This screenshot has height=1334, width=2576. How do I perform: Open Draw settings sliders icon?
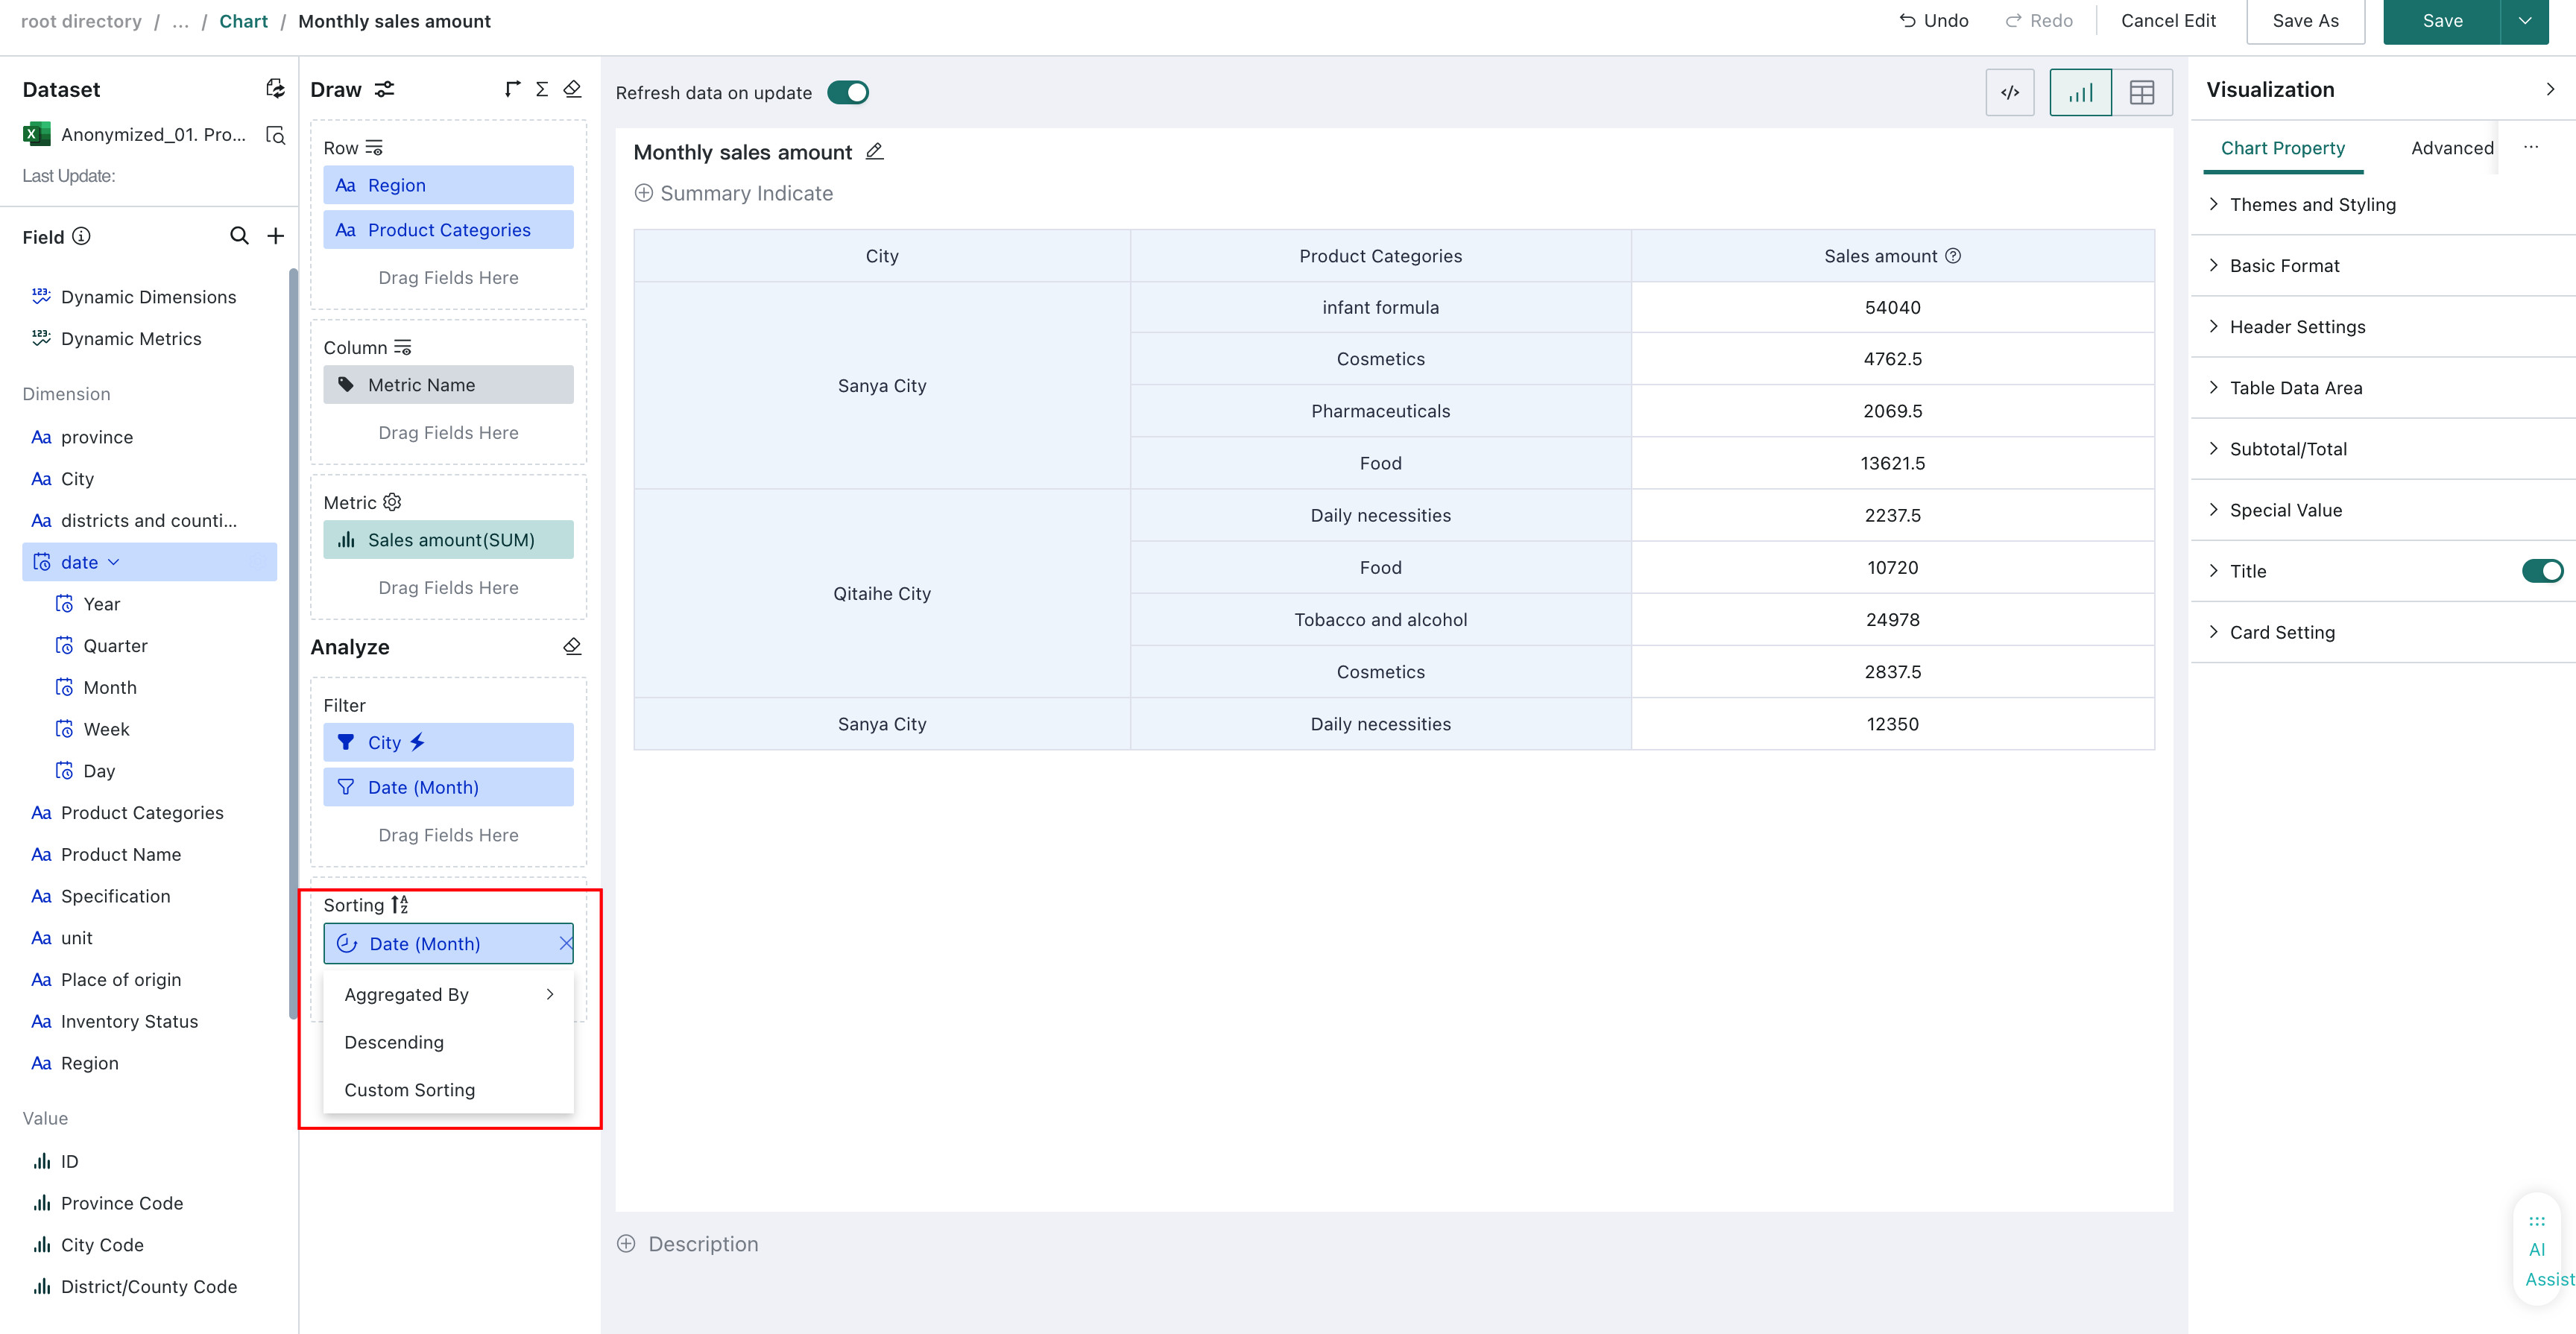coord(384,89)
